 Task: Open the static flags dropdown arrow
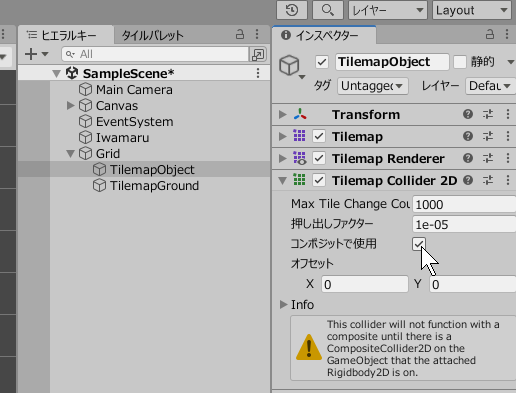click(x=510, y=62)
